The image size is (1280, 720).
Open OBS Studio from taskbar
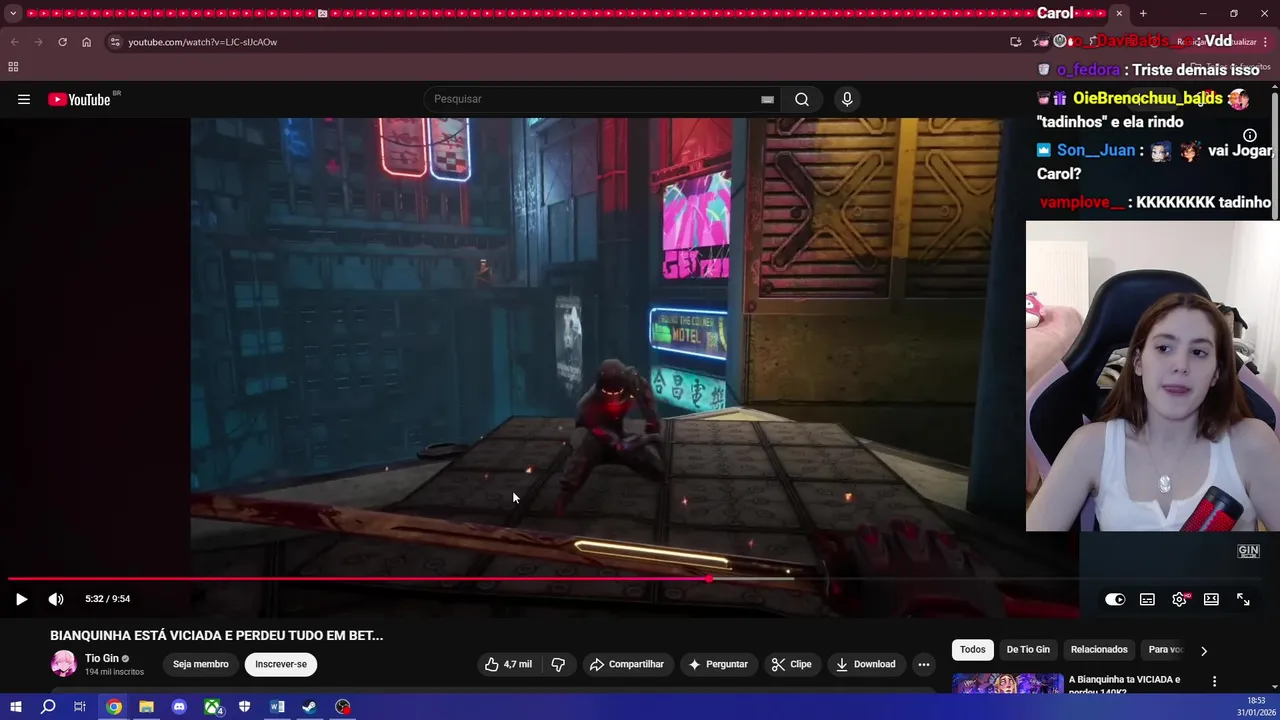pos(343,707)
